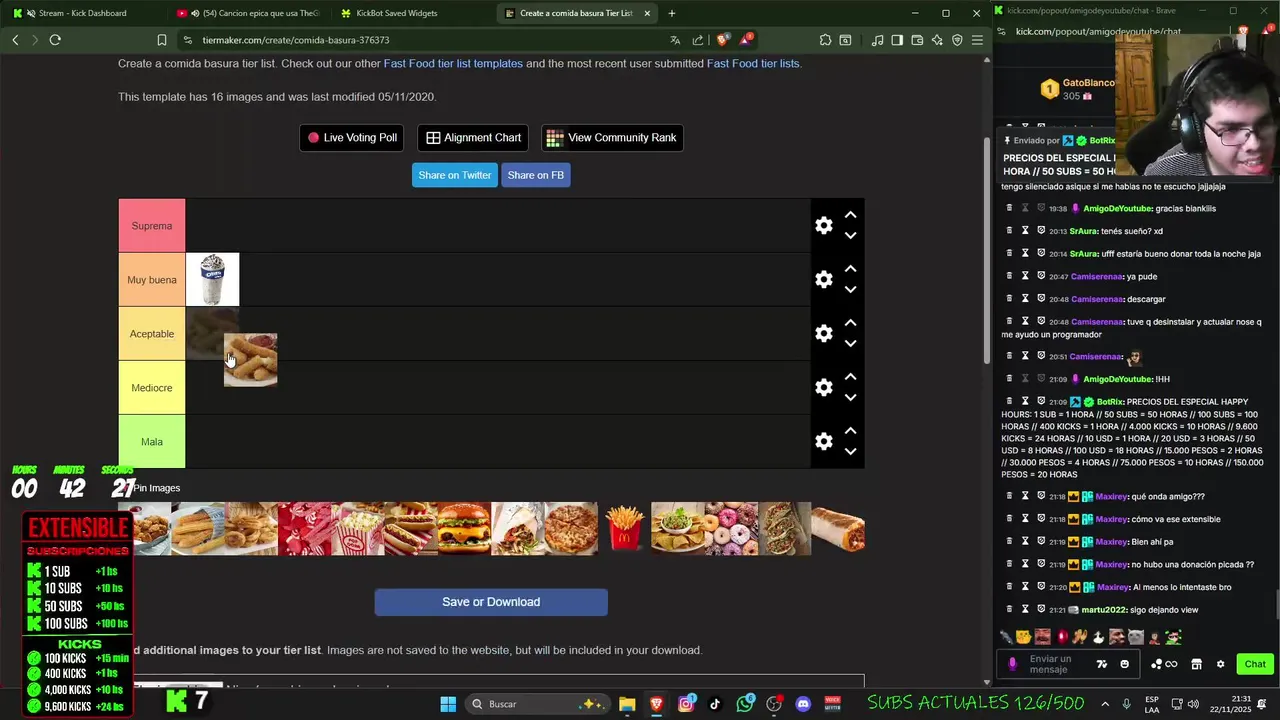Open Windows Start menu

448,704
